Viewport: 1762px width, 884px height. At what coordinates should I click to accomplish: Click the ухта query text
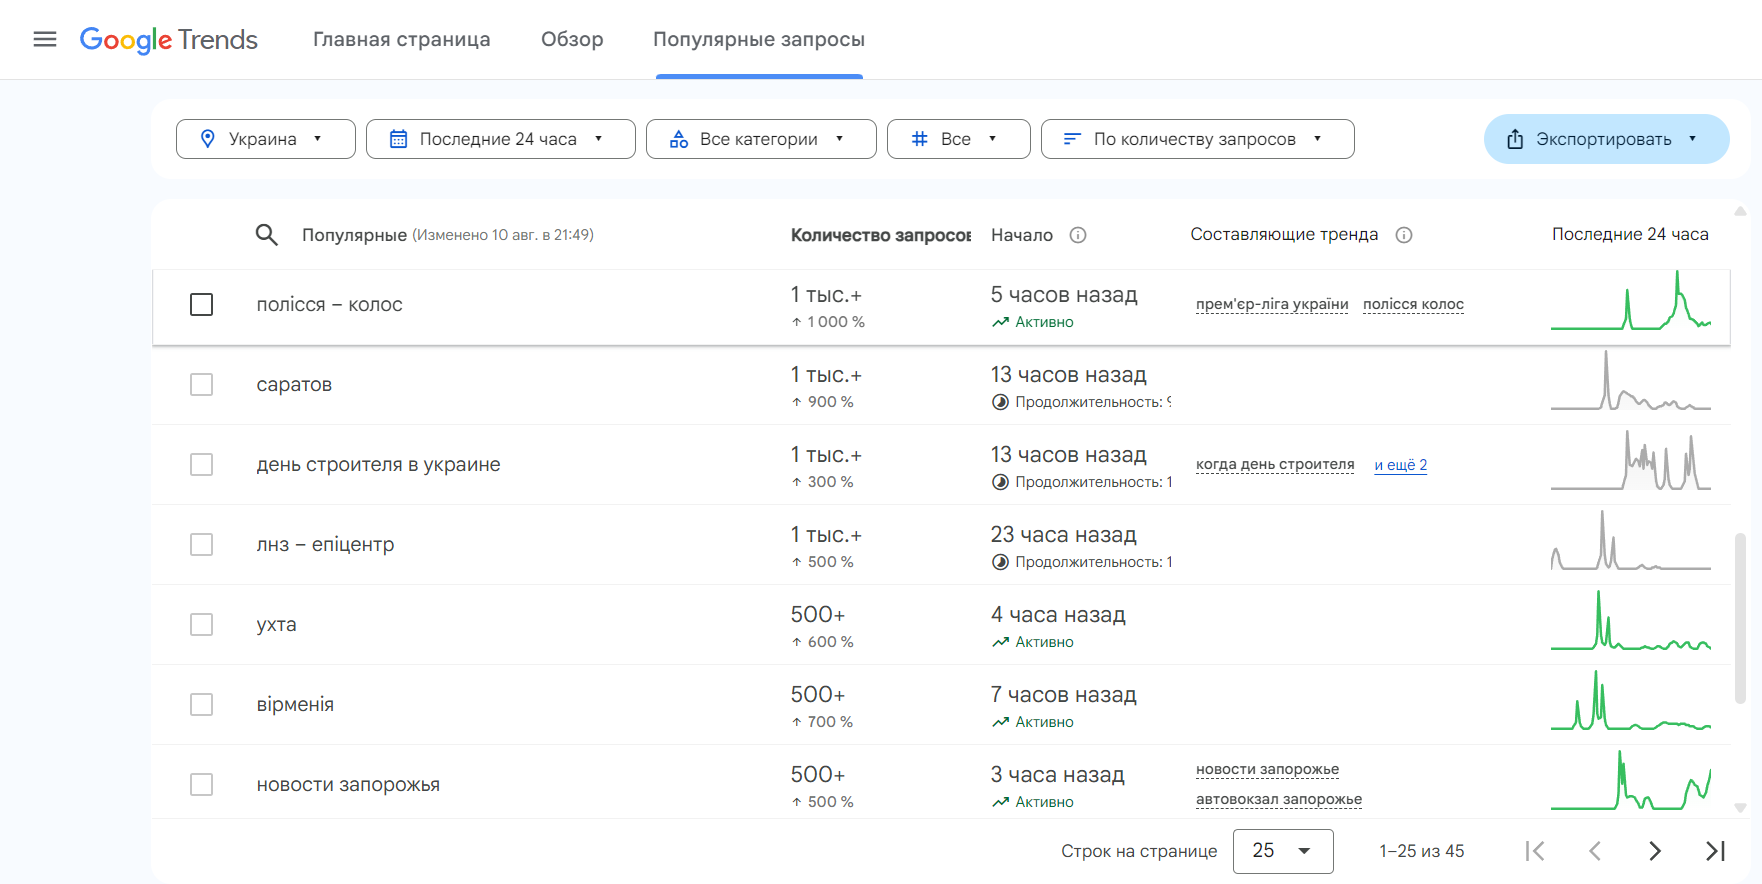pyautogui.click(x=276, y=625)
